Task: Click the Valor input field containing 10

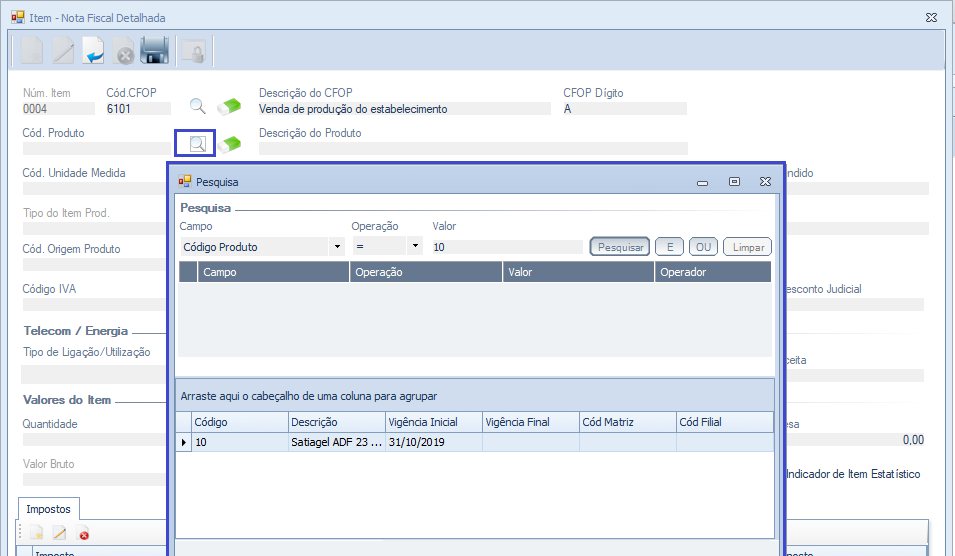Action: tap(507, 246)
